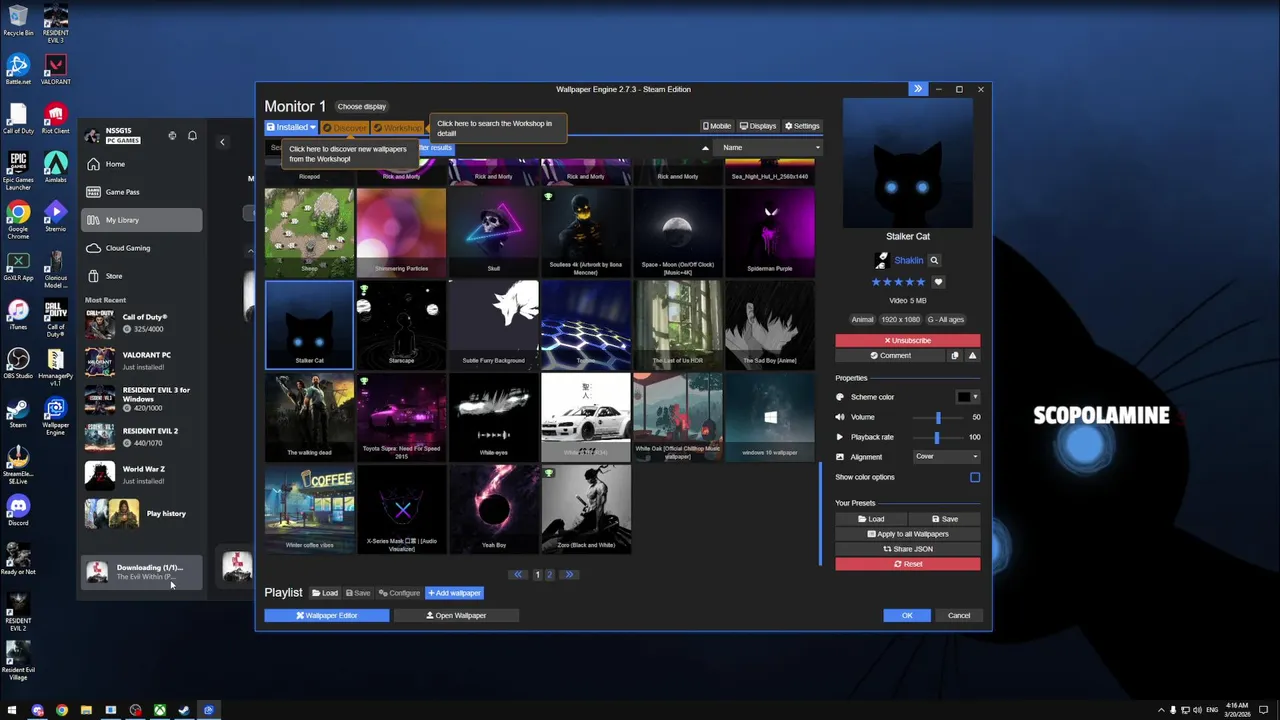
Task: Open Wallpaper Engine desktop shortcut
Action: click(x=56, y=415)
